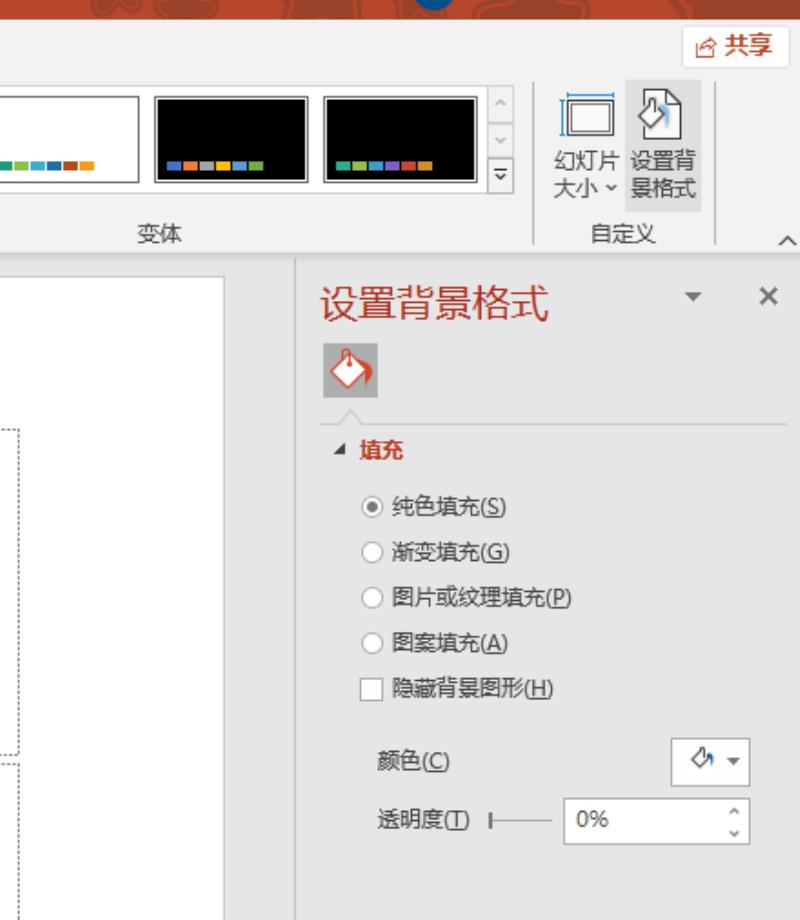
Task: Show next row of variants gallery
Action: click(501, 140)
